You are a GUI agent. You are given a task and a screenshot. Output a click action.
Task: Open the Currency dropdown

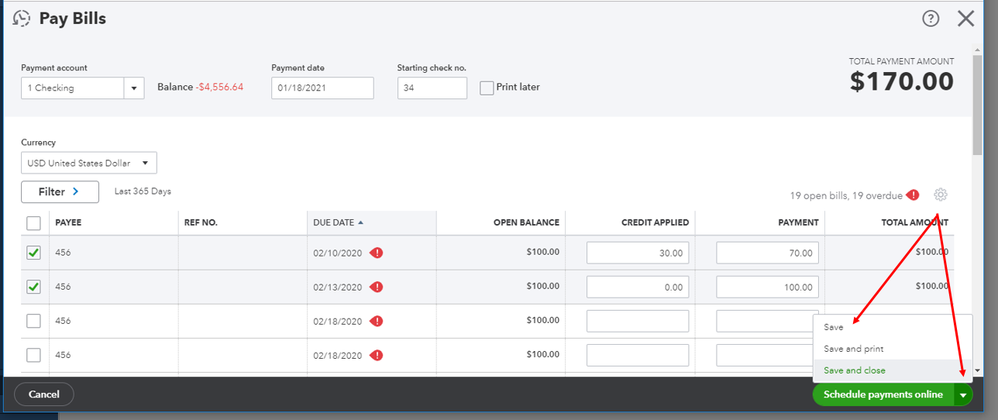88,163
